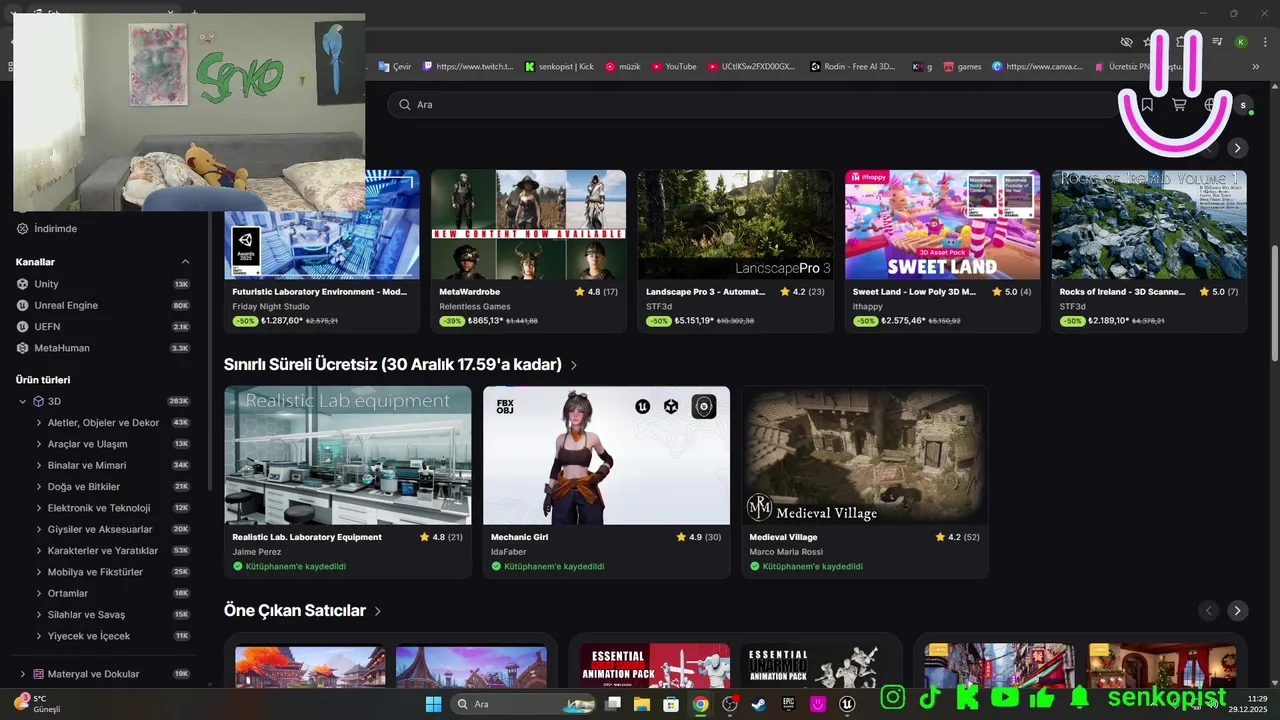Open Chrome media controls icon
This screenshot has width=1280, height=720.
tap(1217, 42)
